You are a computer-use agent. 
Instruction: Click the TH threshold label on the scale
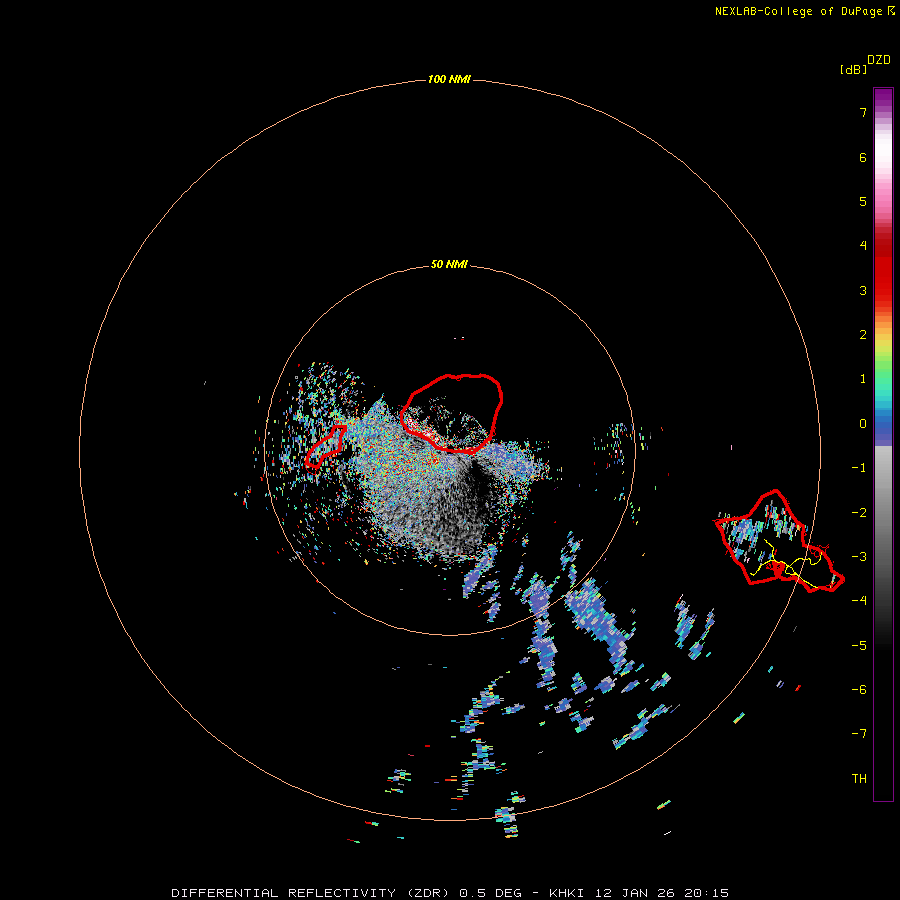tap(859, 779)
